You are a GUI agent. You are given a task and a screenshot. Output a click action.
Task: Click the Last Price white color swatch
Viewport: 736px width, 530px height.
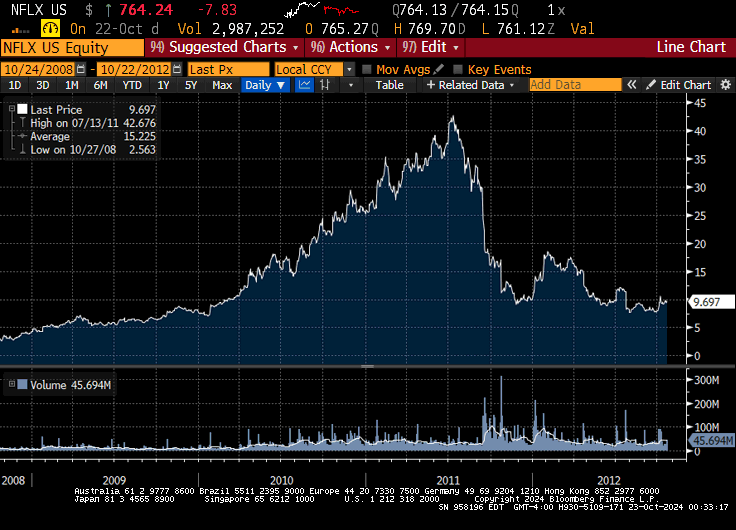[22, 109]
